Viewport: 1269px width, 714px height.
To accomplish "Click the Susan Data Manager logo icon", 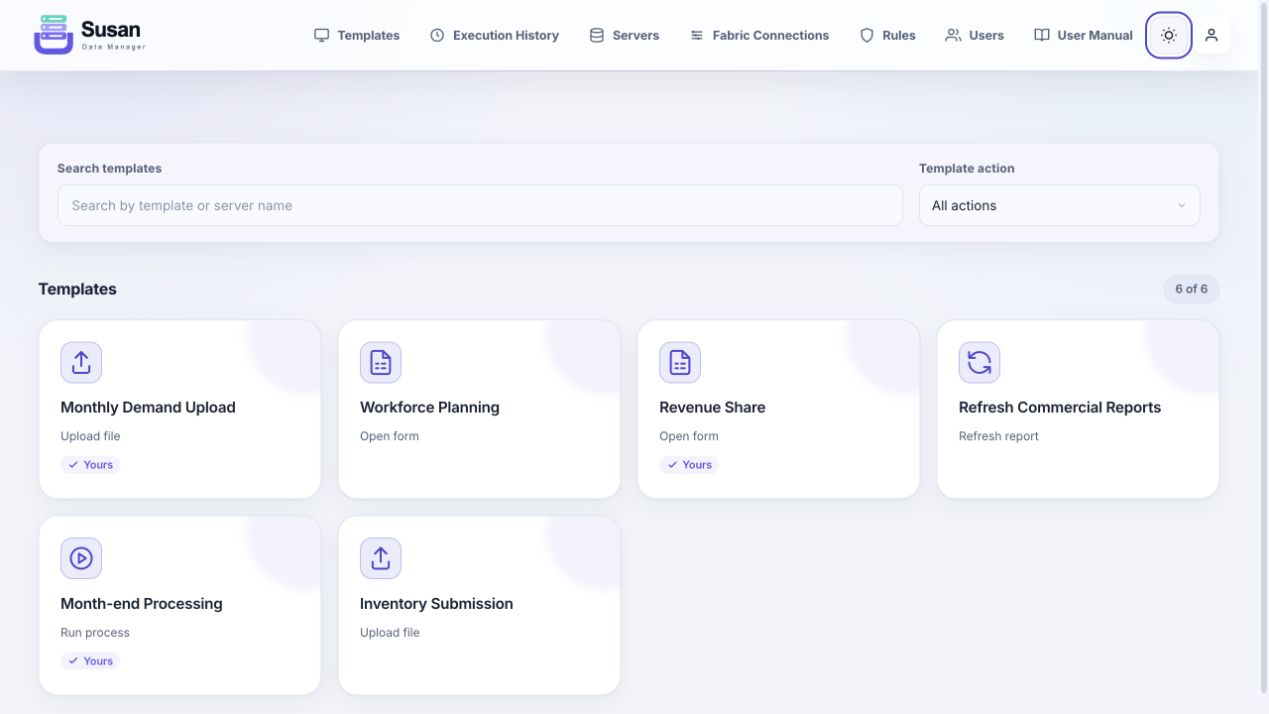I will point(53,34).
